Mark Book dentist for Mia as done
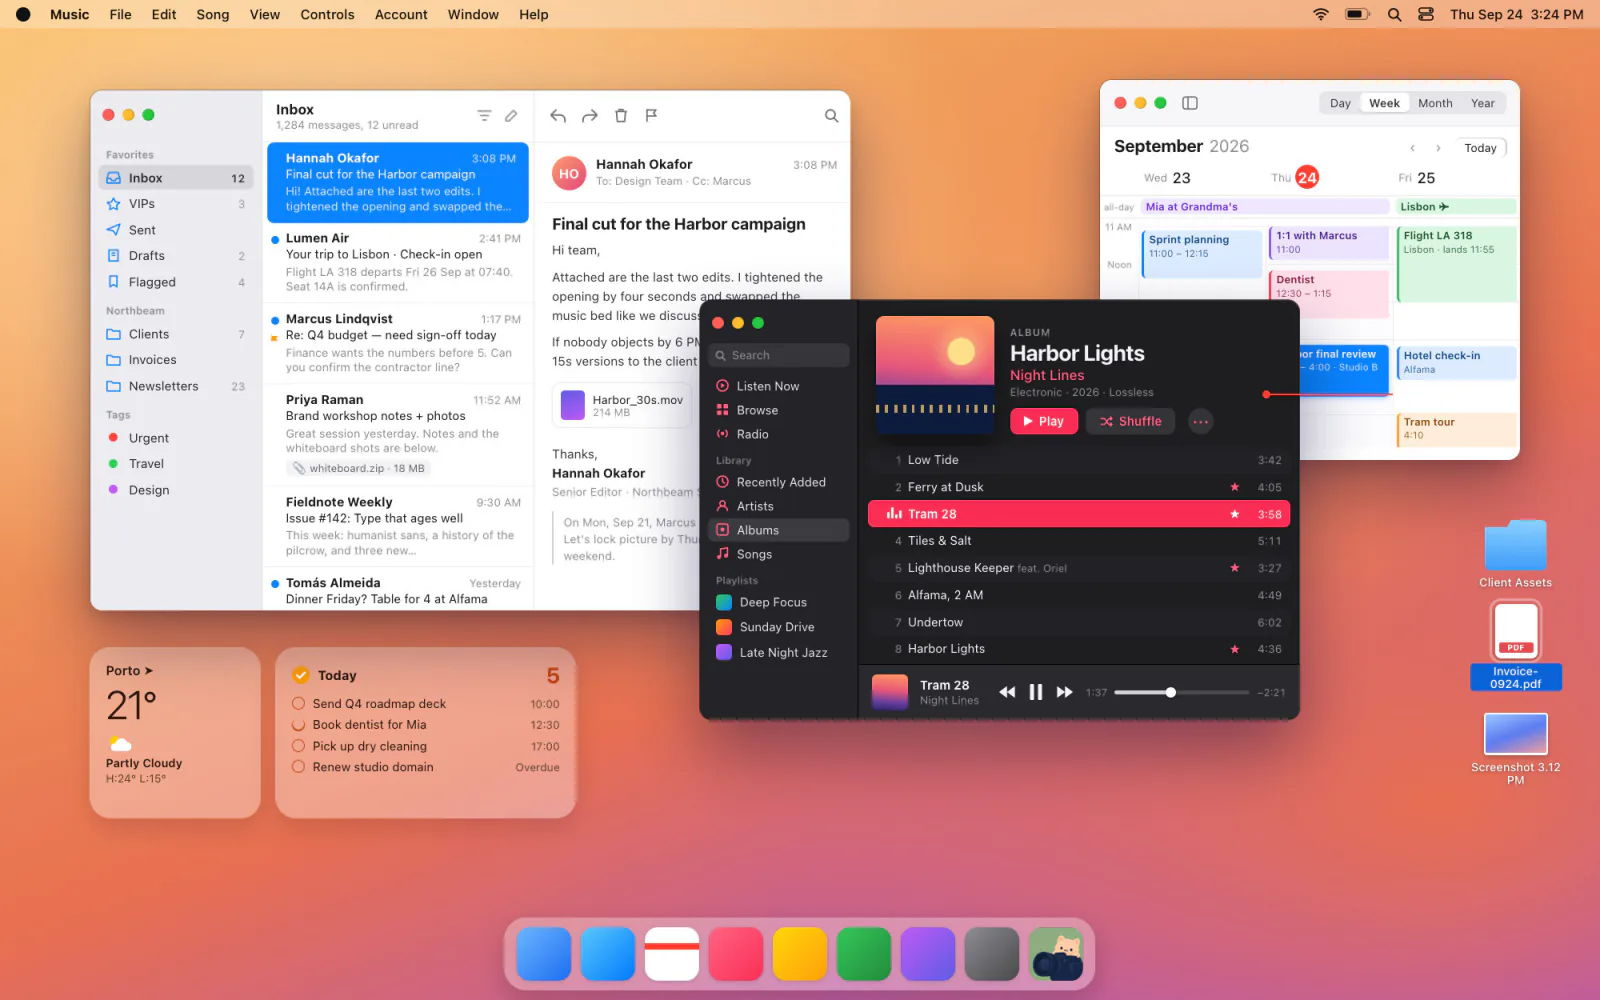The width and height of the screenshot is (1600, 1000). pos(299,725)
